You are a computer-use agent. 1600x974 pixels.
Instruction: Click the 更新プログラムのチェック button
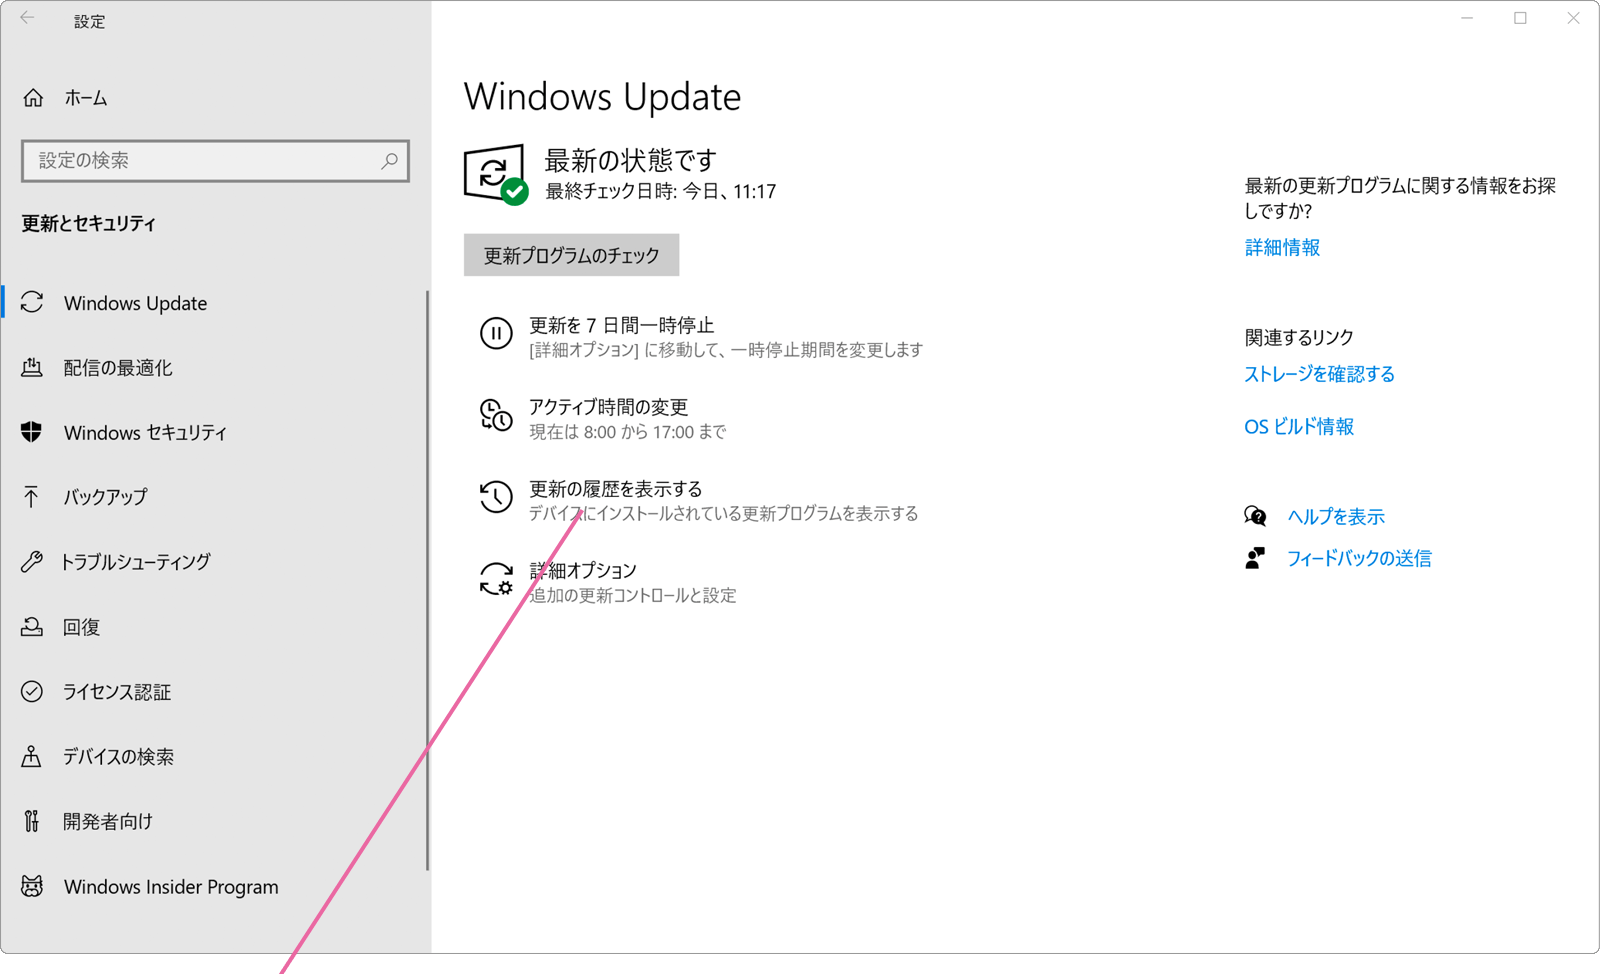click(x=571, y=255)
